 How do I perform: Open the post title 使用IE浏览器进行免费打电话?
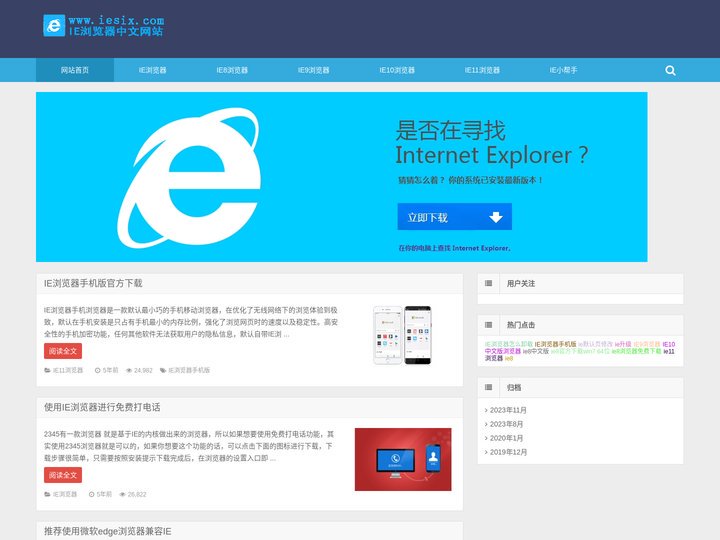(102, 407)
